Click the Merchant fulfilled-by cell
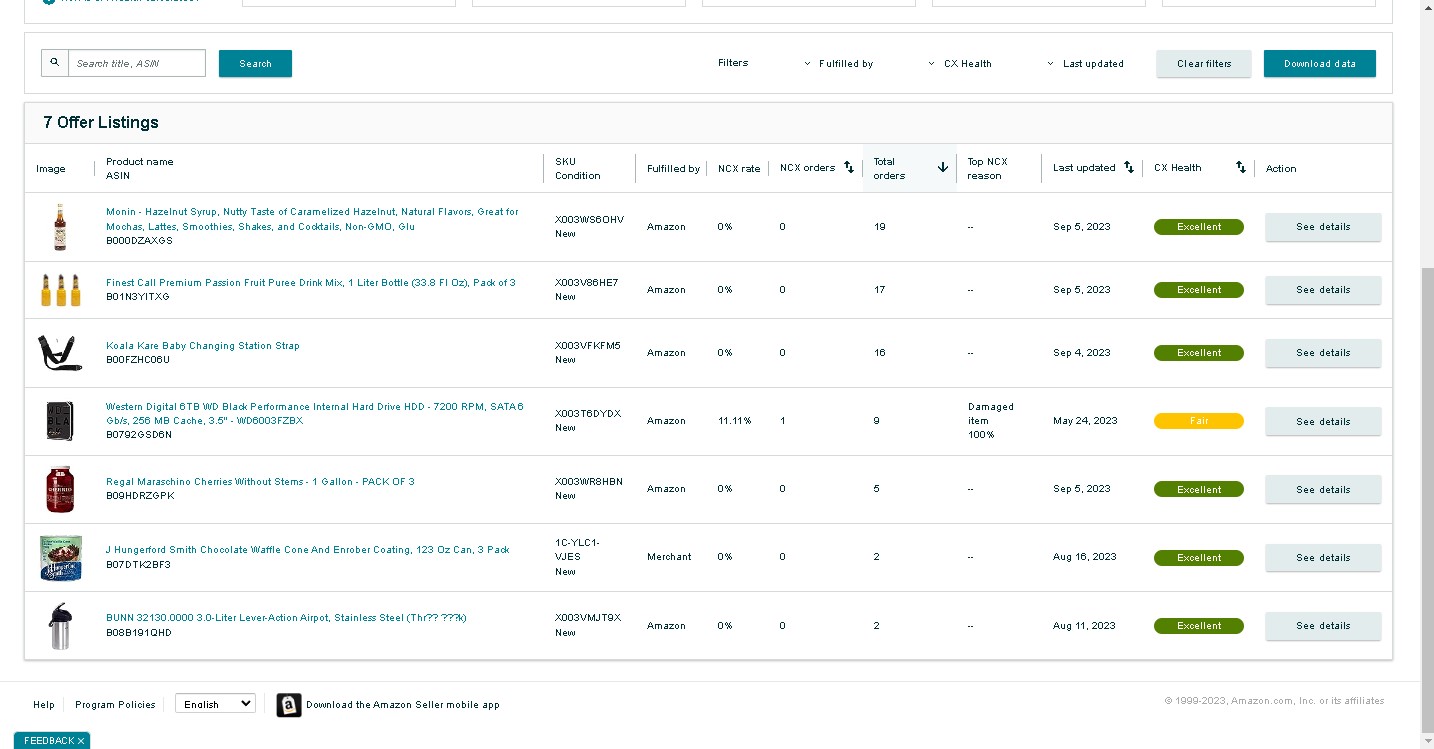 [x=669, y=557]
